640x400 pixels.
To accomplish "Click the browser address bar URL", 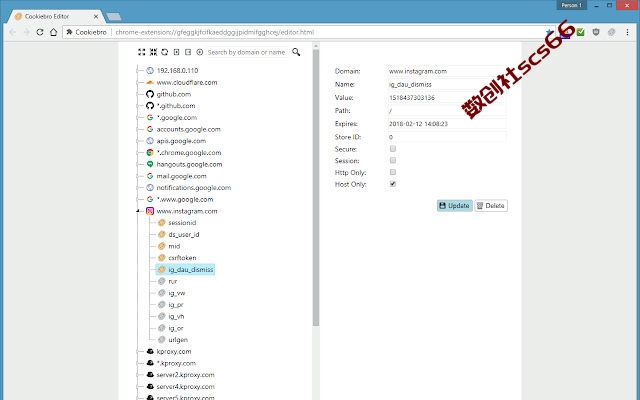I will [215, 32].
